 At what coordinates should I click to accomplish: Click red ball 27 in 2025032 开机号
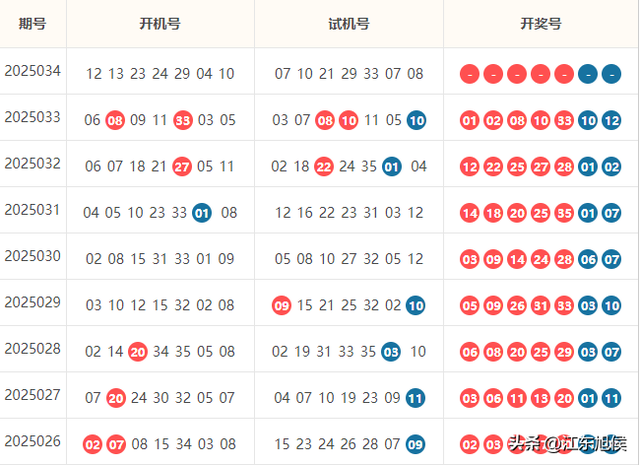click(182, 167)
